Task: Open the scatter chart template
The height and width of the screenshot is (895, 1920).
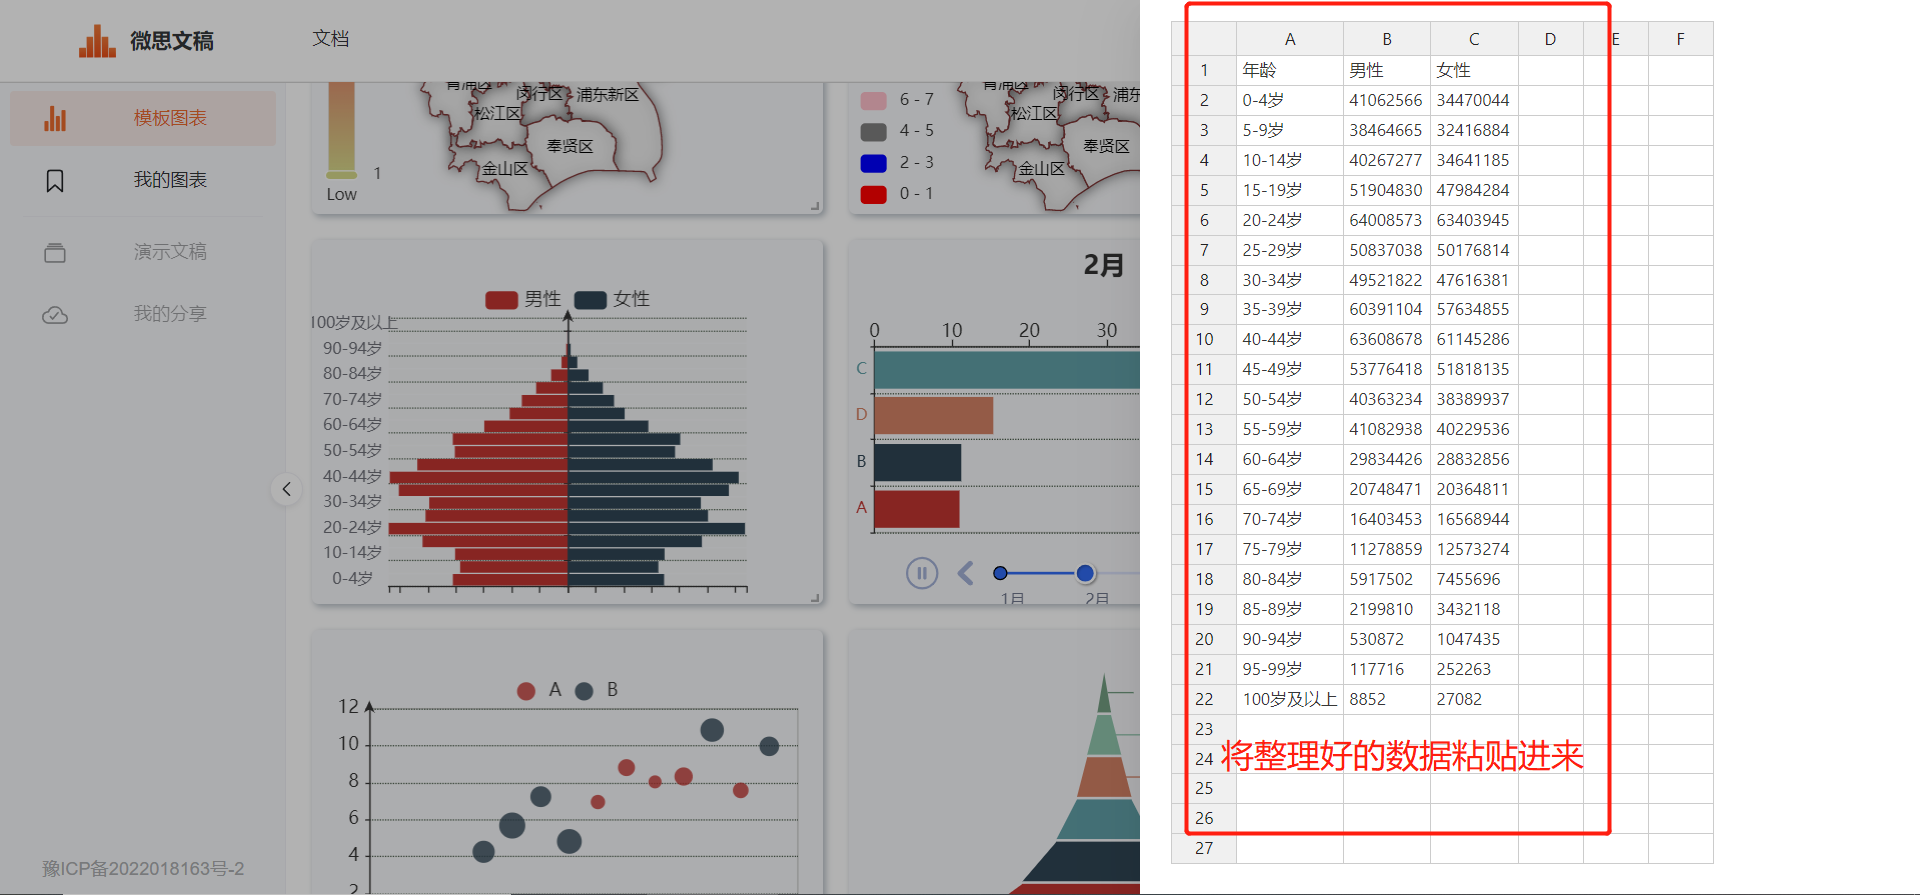Action: (567, 761)
